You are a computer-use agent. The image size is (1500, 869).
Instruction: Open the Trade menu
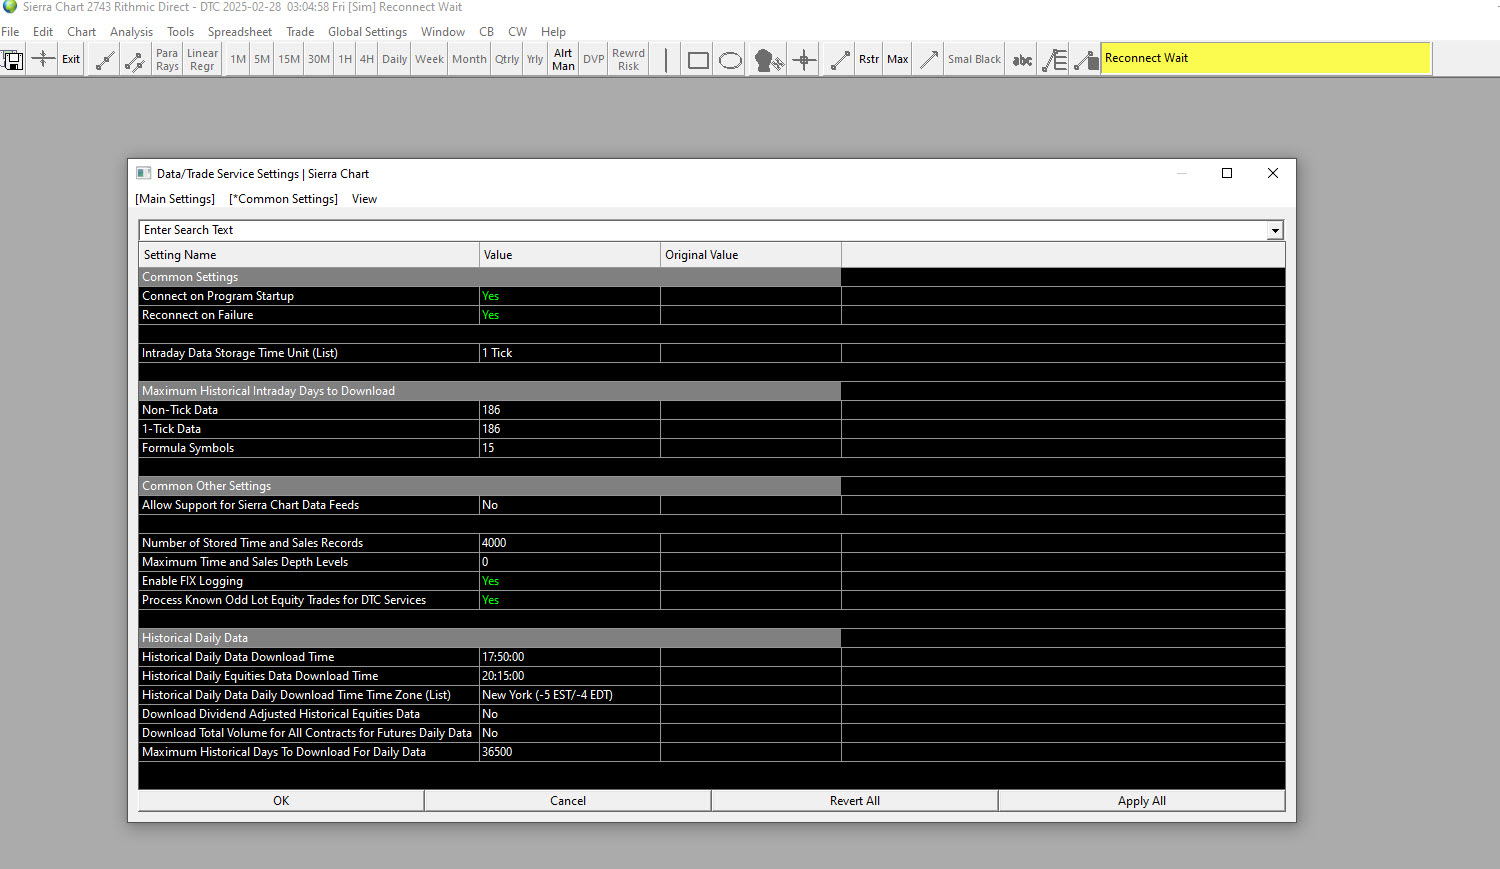[x=300, y=32]
